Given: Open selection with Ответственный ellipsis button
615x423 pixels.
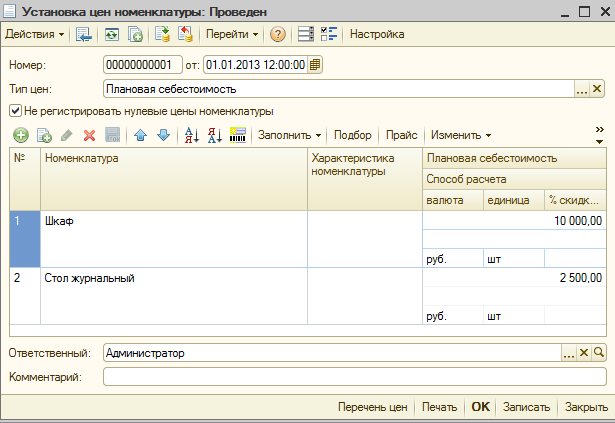Looking at the screenshot, I should pos(569,353).
